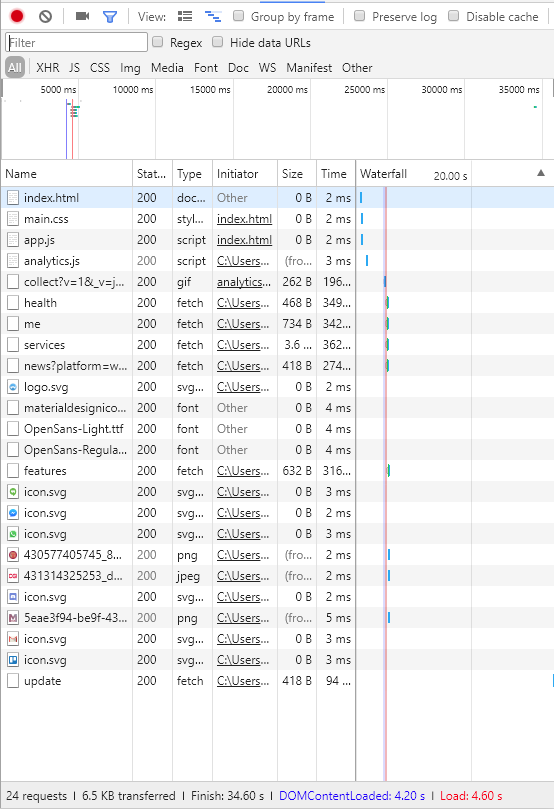Viewport: 554px width, 809px height.
Task: Select the features fetch request
Action: [x=277, y=471]
